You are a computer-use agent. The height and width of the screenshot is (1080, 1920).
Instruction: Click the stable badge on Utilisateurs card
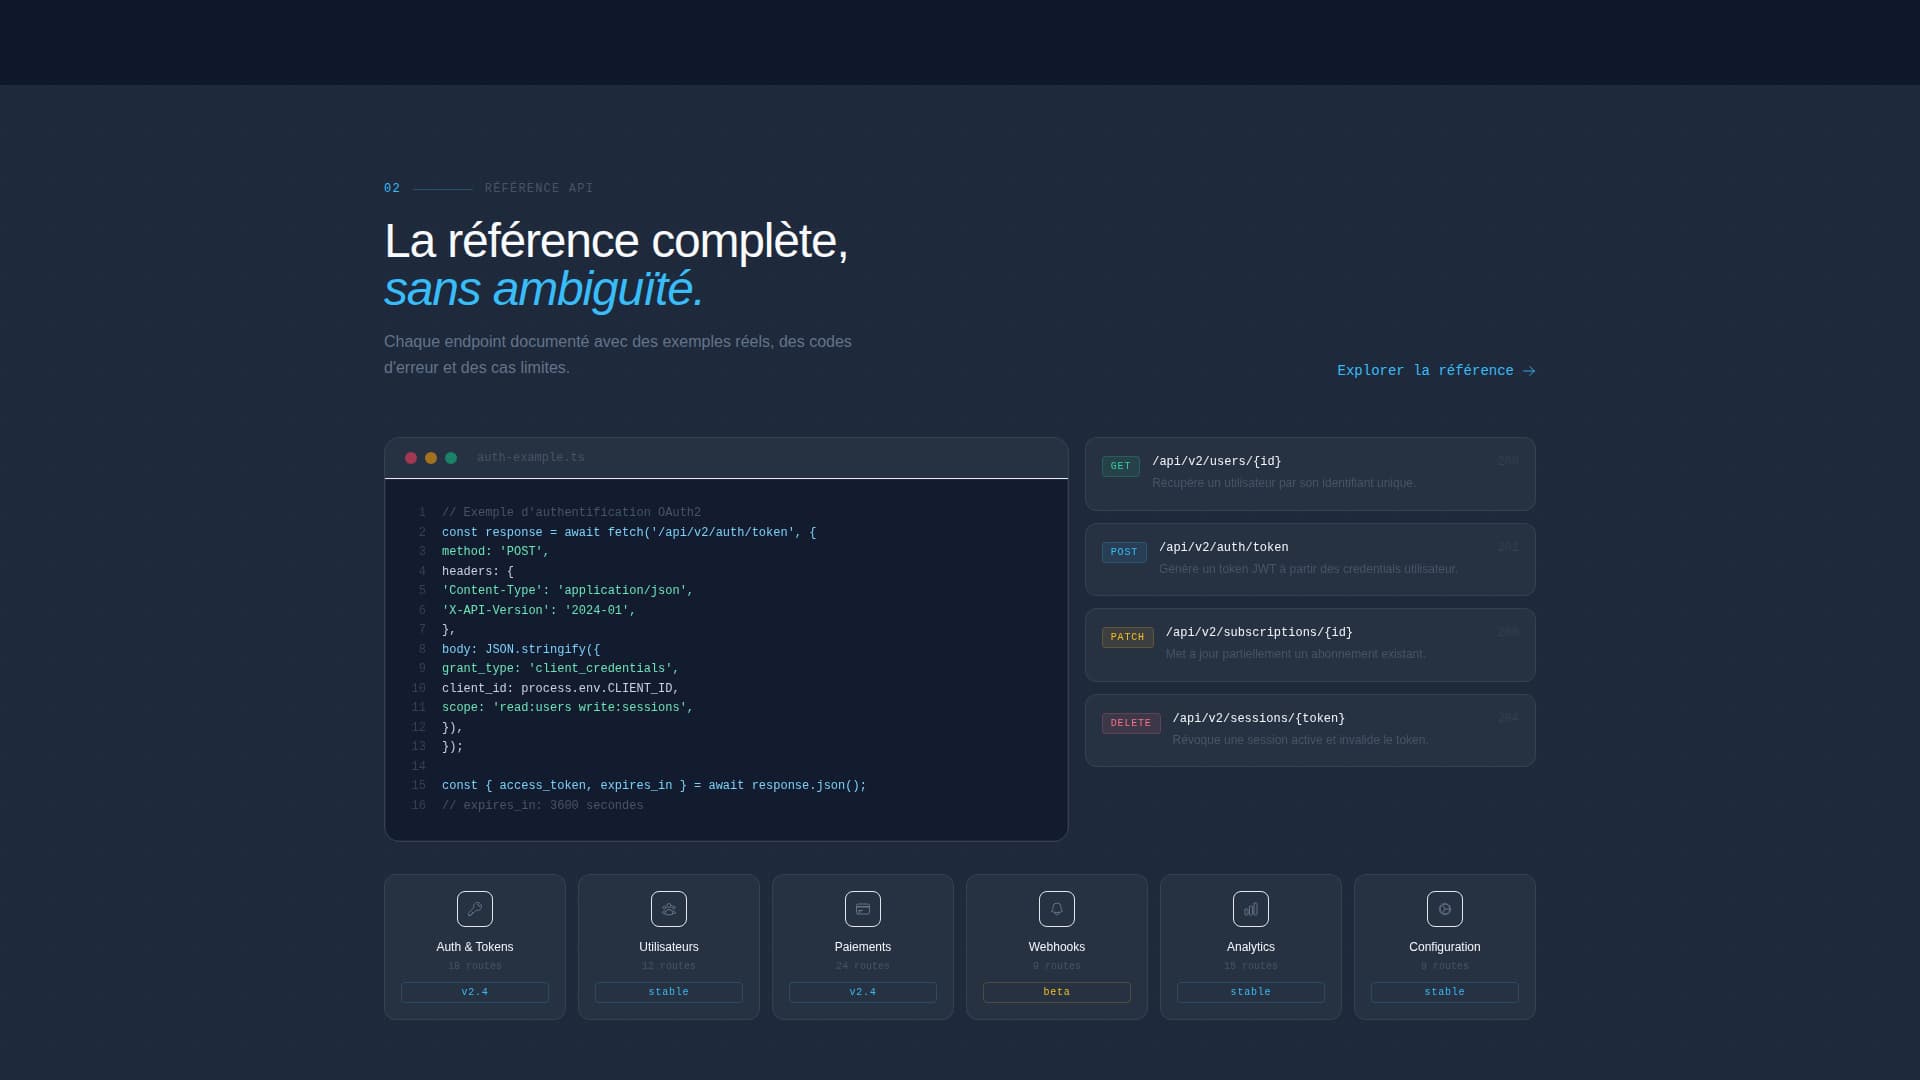tap(669, 992)
